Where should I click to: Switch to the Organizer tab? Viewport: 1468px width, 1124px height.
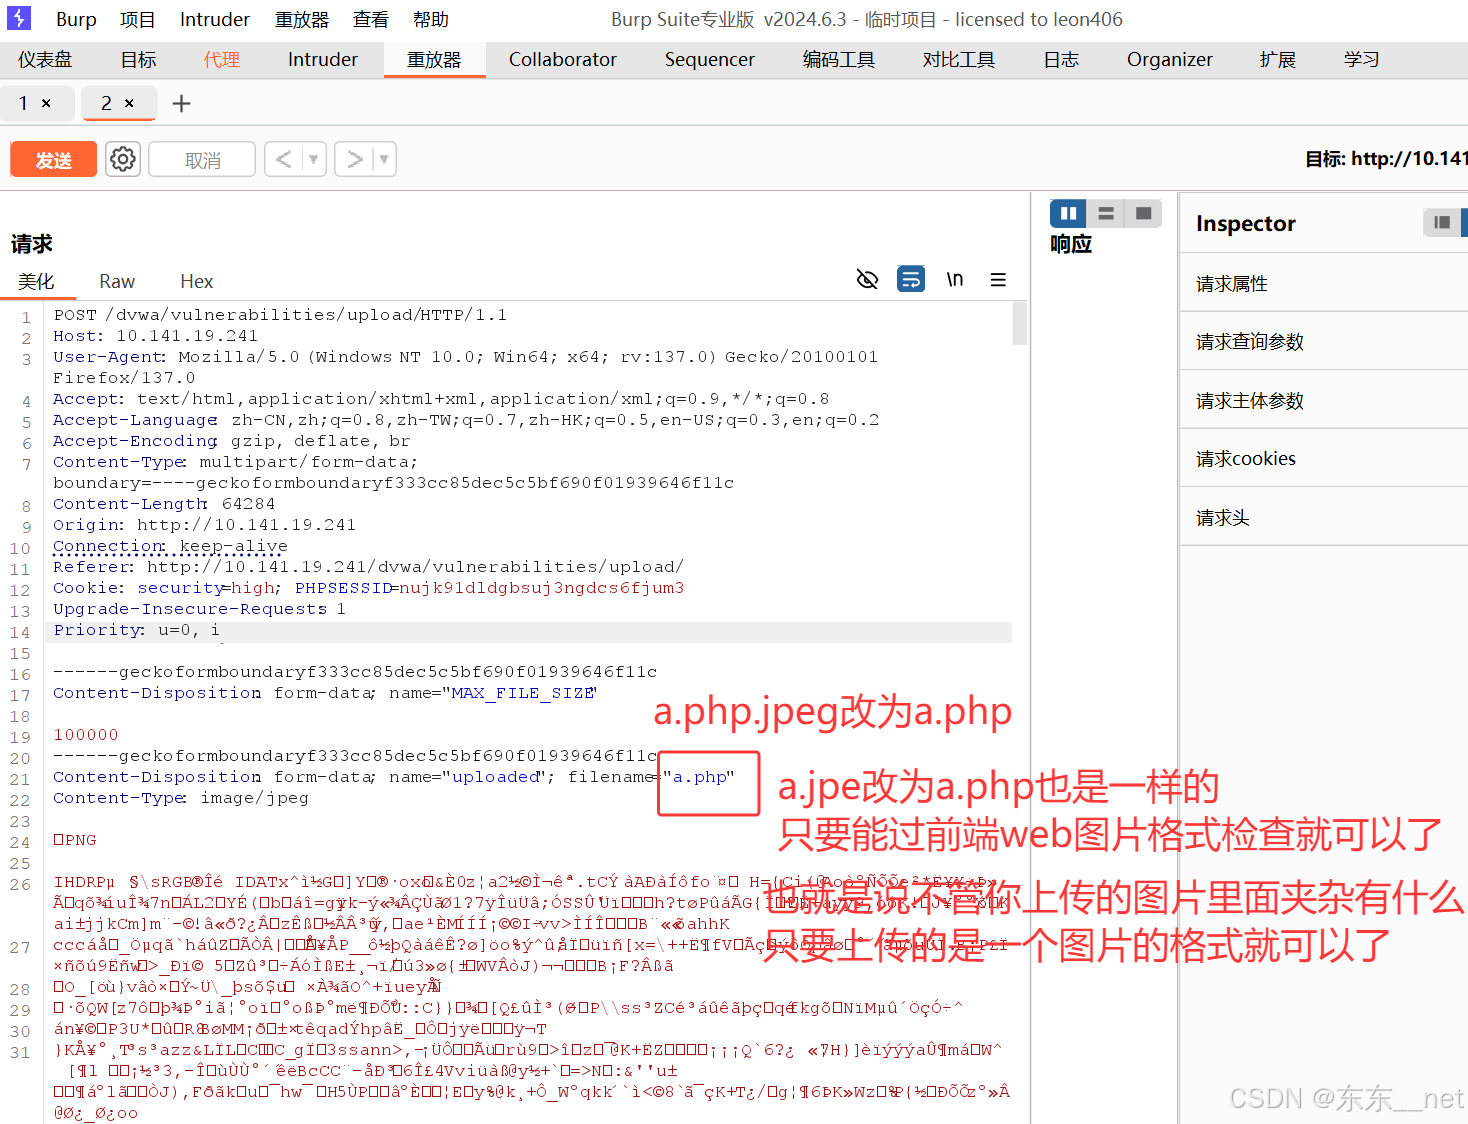1169,60
